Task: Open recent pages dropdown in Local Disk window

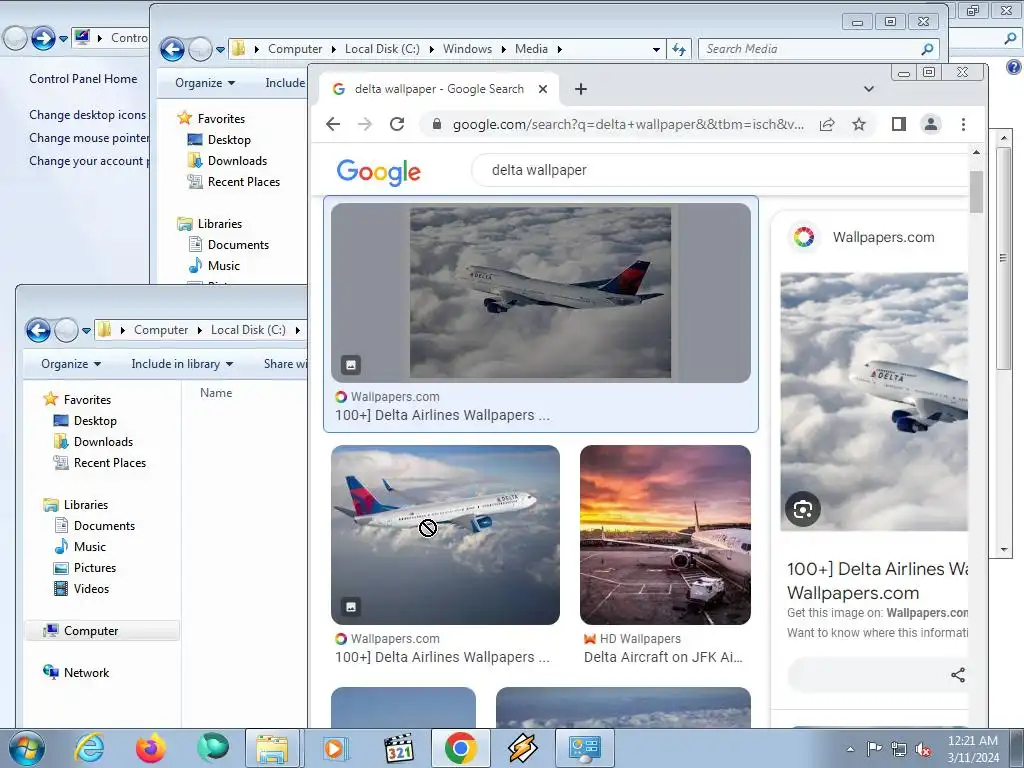Action: click(86, 331)
